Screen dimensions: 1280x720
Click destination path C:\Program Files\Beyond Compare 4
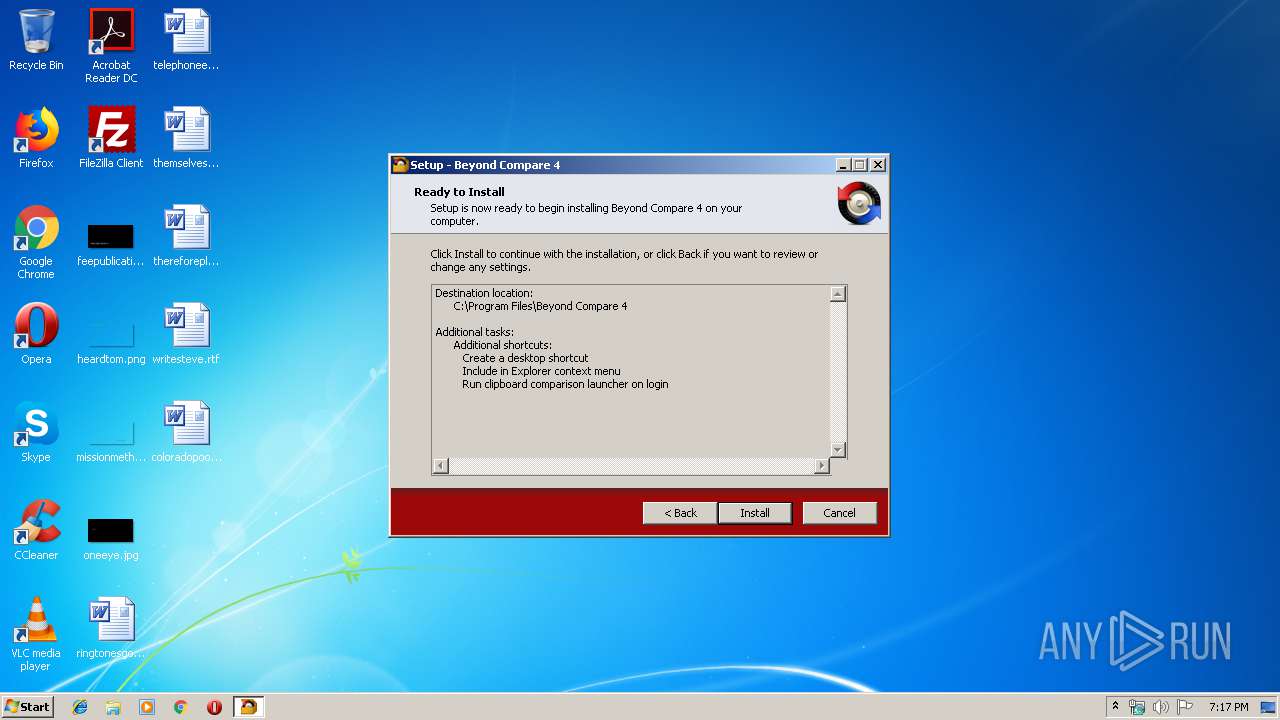540,306
